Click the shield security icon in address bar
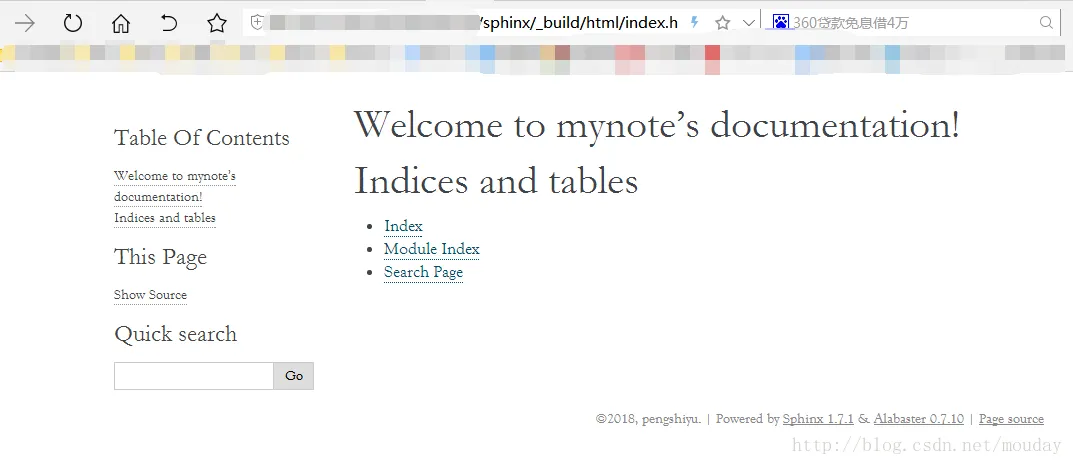 (x=257, y=23)
